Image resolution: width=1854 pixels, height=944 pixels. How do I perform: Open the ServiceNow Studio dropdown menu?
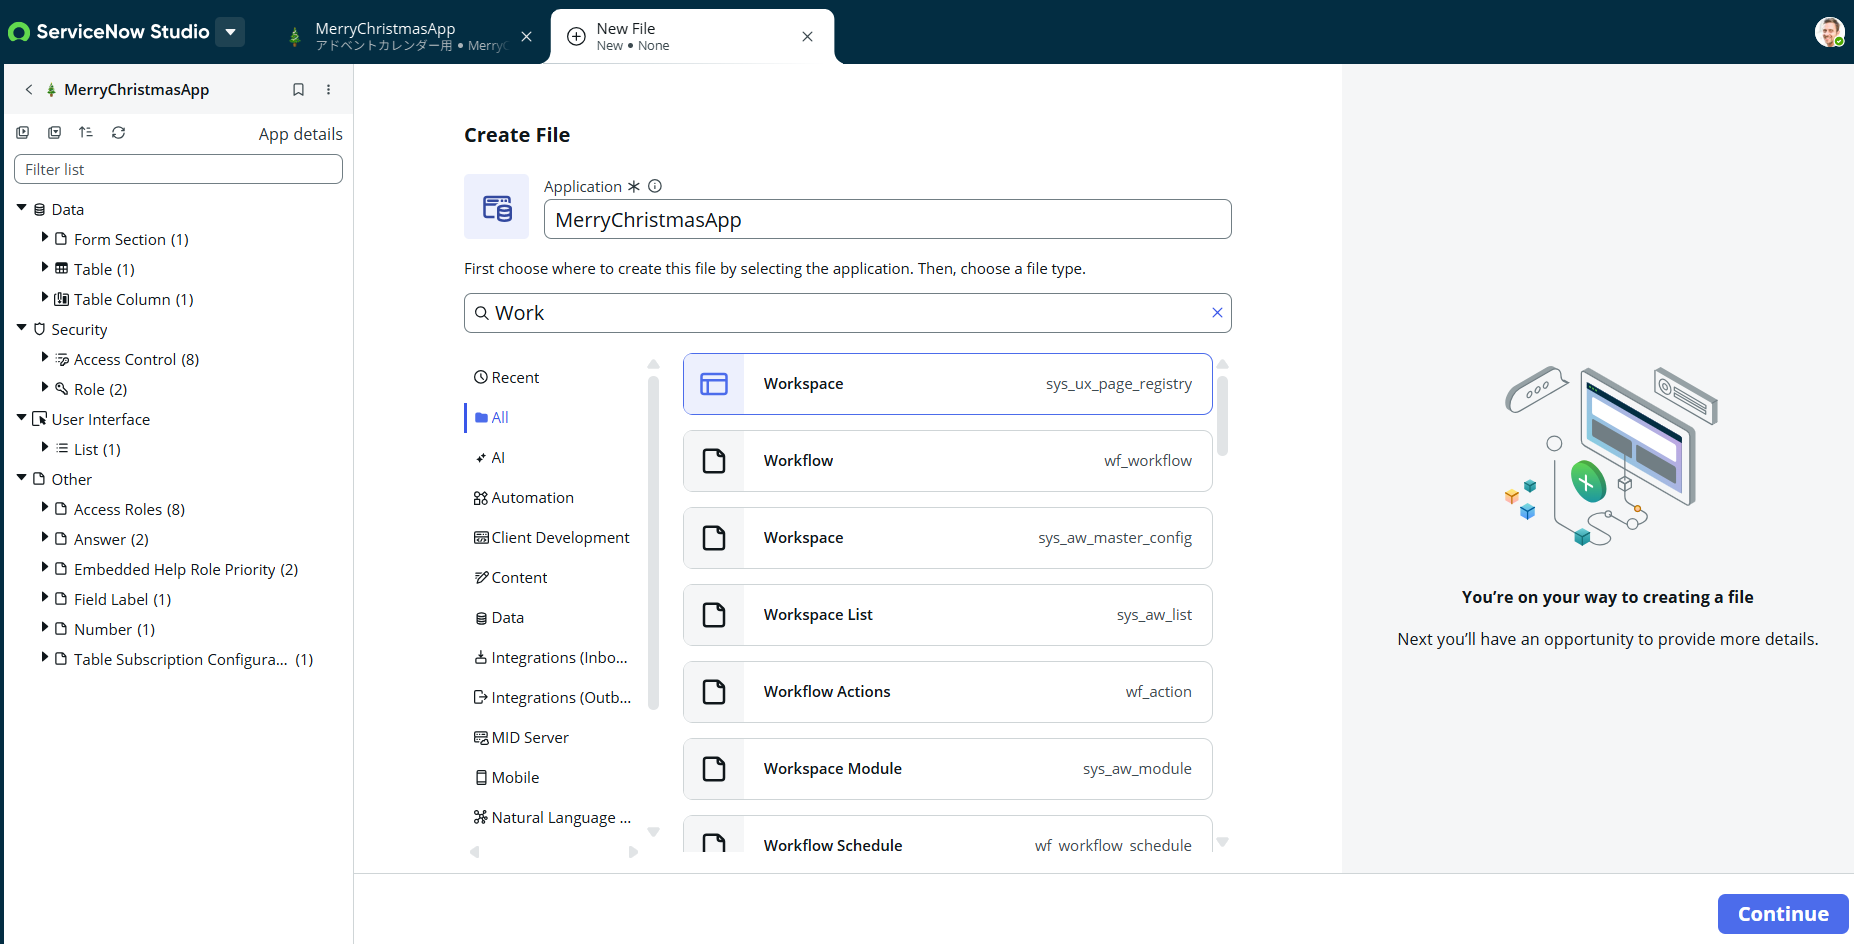point(230,32)
